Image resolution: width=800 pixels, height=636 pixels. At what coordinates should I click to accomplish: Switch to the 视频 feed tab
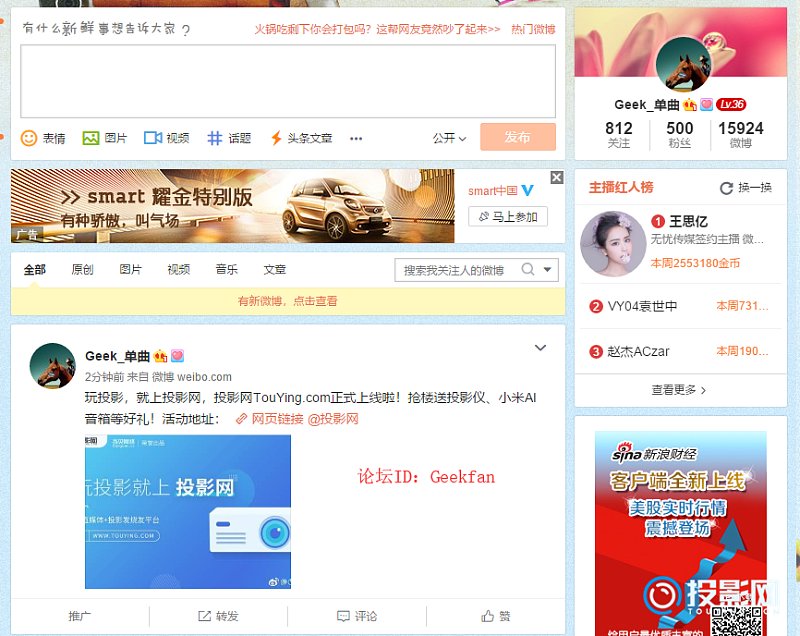[x=179, y=269]
